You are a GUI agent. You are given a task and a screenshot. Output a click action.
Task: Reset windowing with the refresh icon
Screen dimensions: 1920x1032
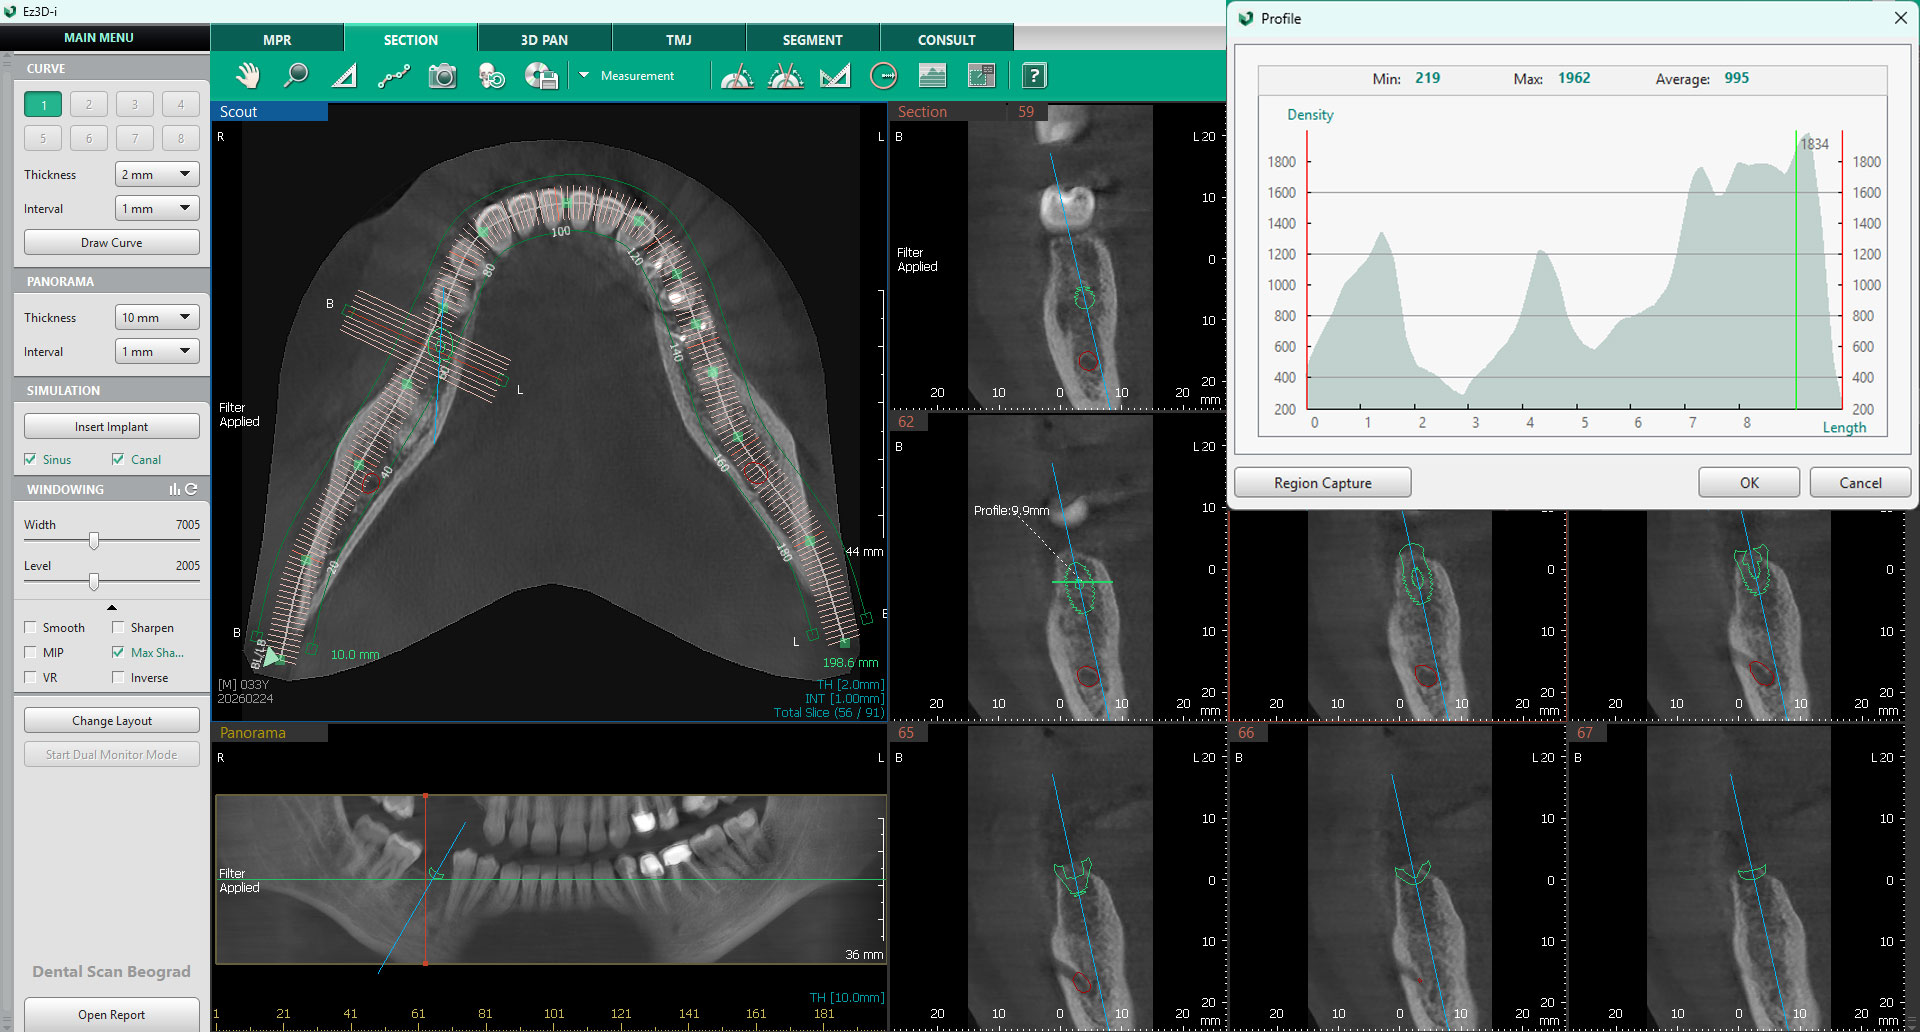click(192, 489)
